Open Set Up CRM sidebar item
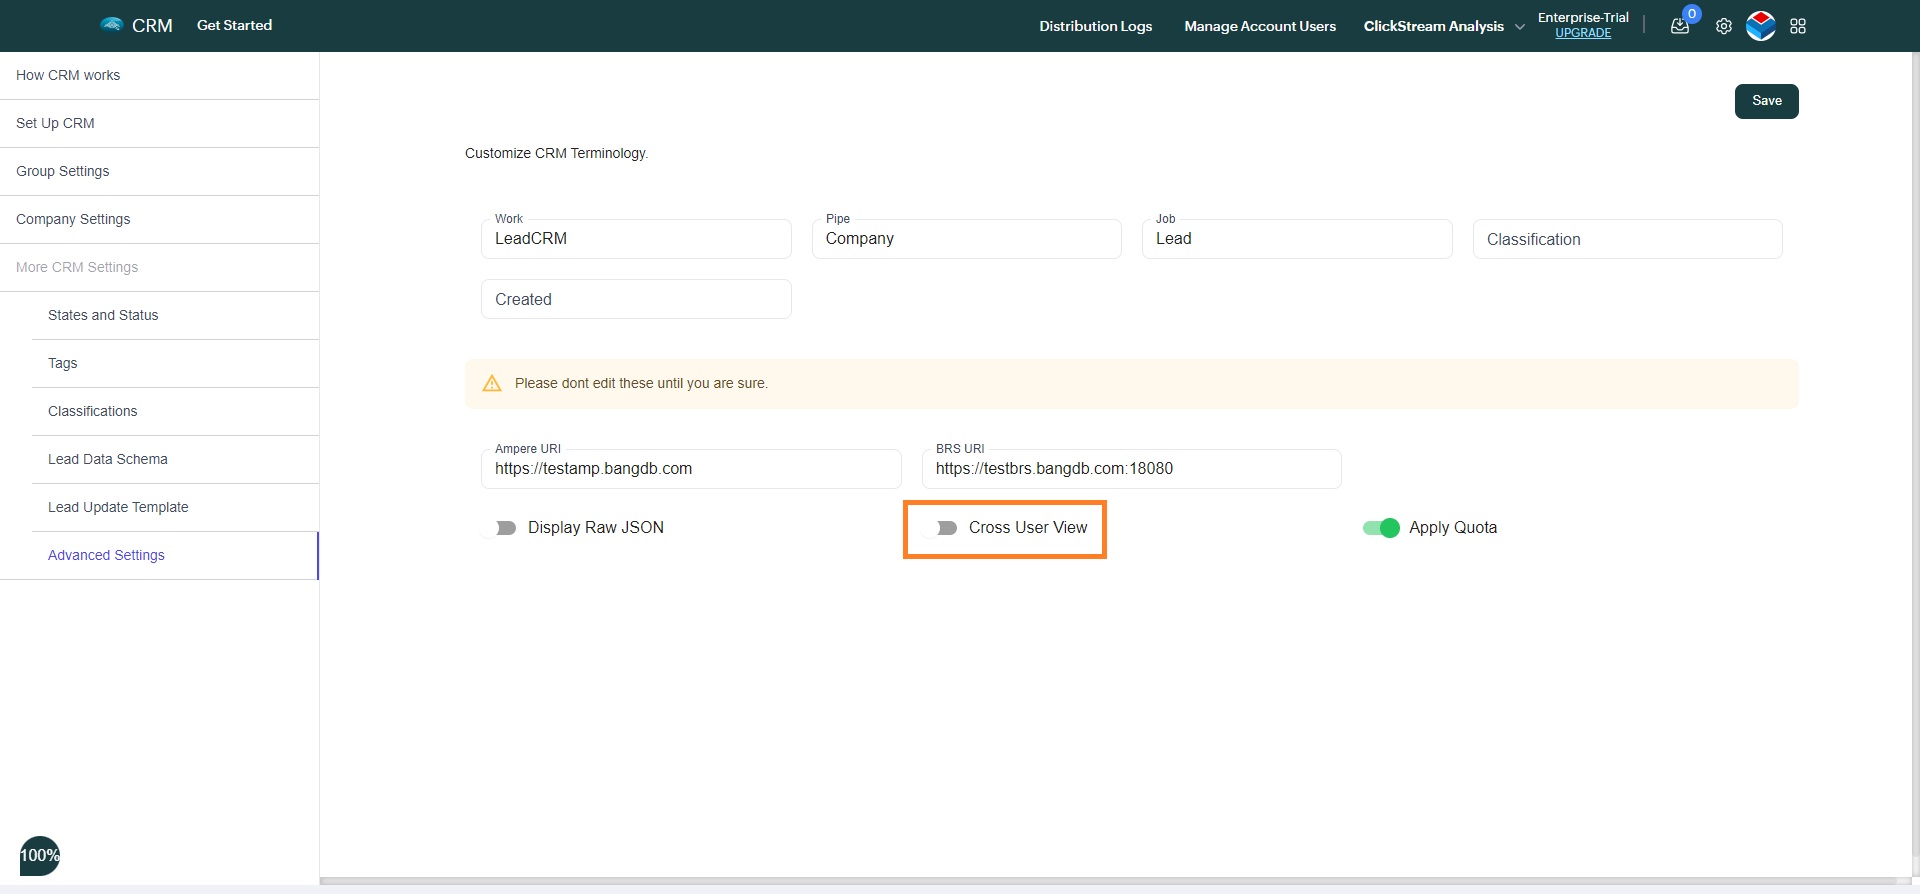 pos(160,123)
